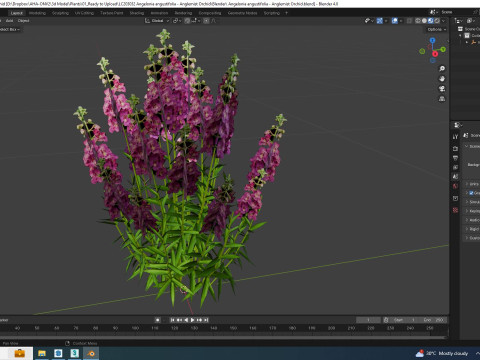Play the animation forward
This screenshot has width=480, height=360.
coord(192,320)
